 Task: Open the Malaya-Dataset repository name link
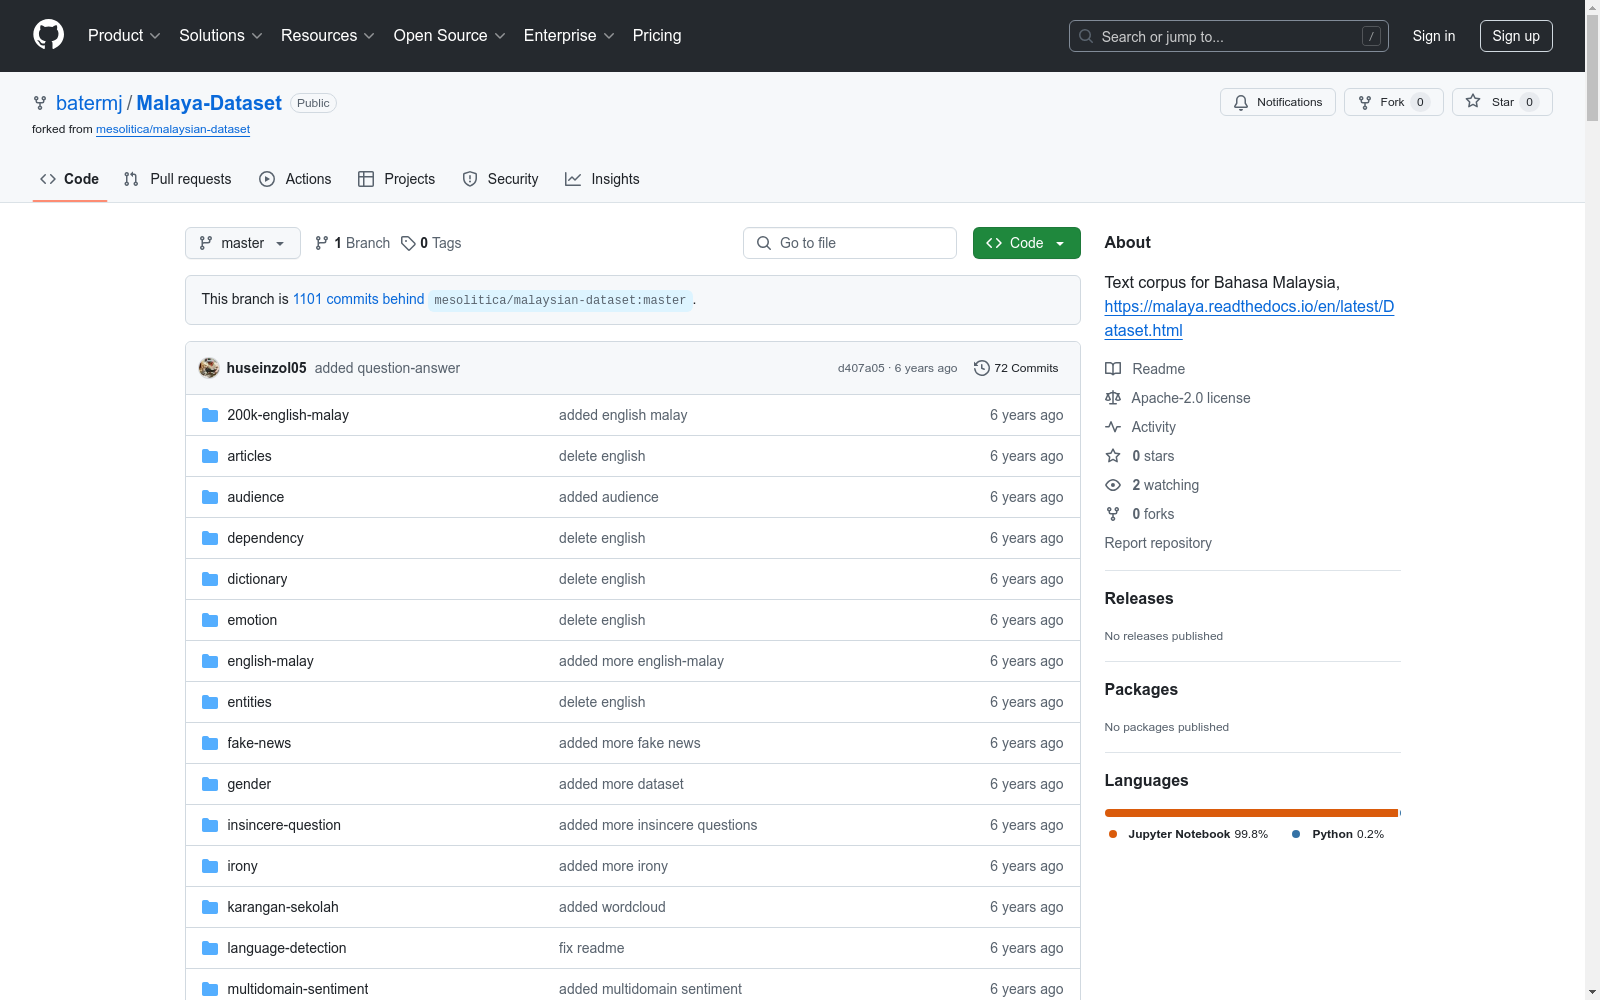coord(209,103)
